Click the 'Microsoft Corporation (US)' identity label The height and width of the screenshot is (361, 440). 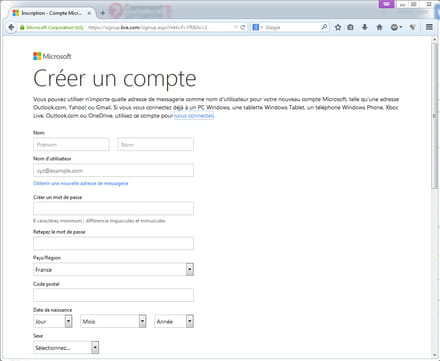(x=55, y=27)
